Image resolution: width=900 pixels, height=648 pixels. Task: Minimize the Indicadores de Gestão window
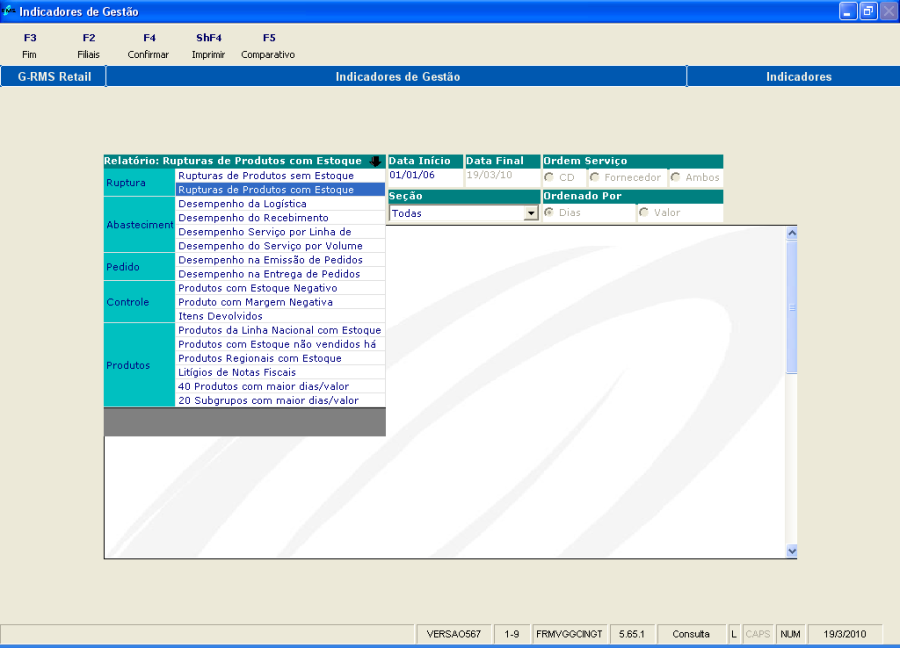[x=848, y=11]
